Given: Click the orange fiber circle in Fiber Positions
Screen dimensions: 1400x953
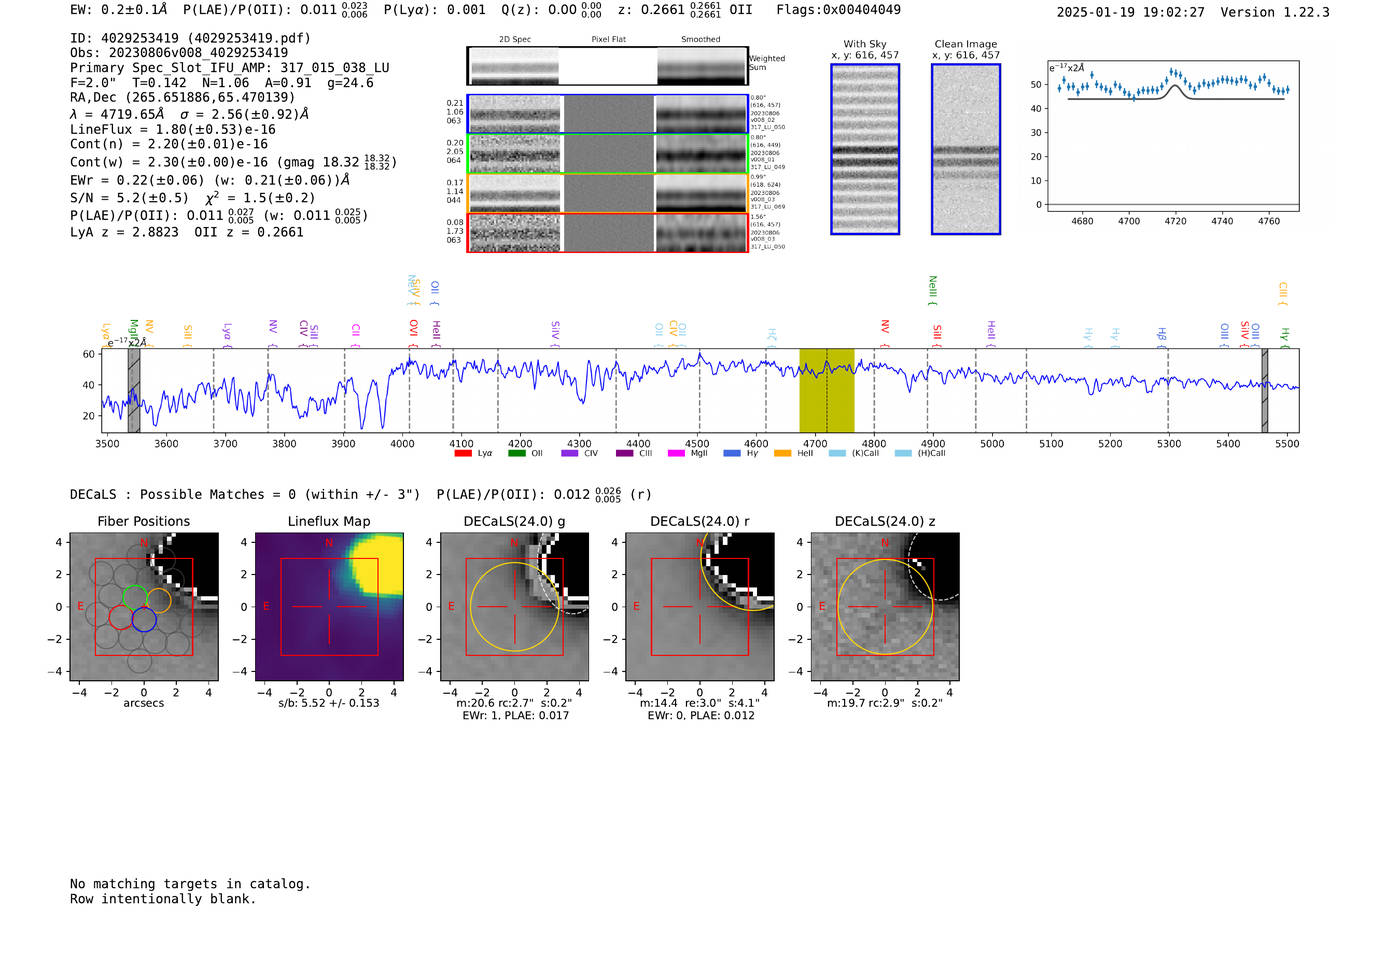Looking at the screenshot, I should click(159, 601).
